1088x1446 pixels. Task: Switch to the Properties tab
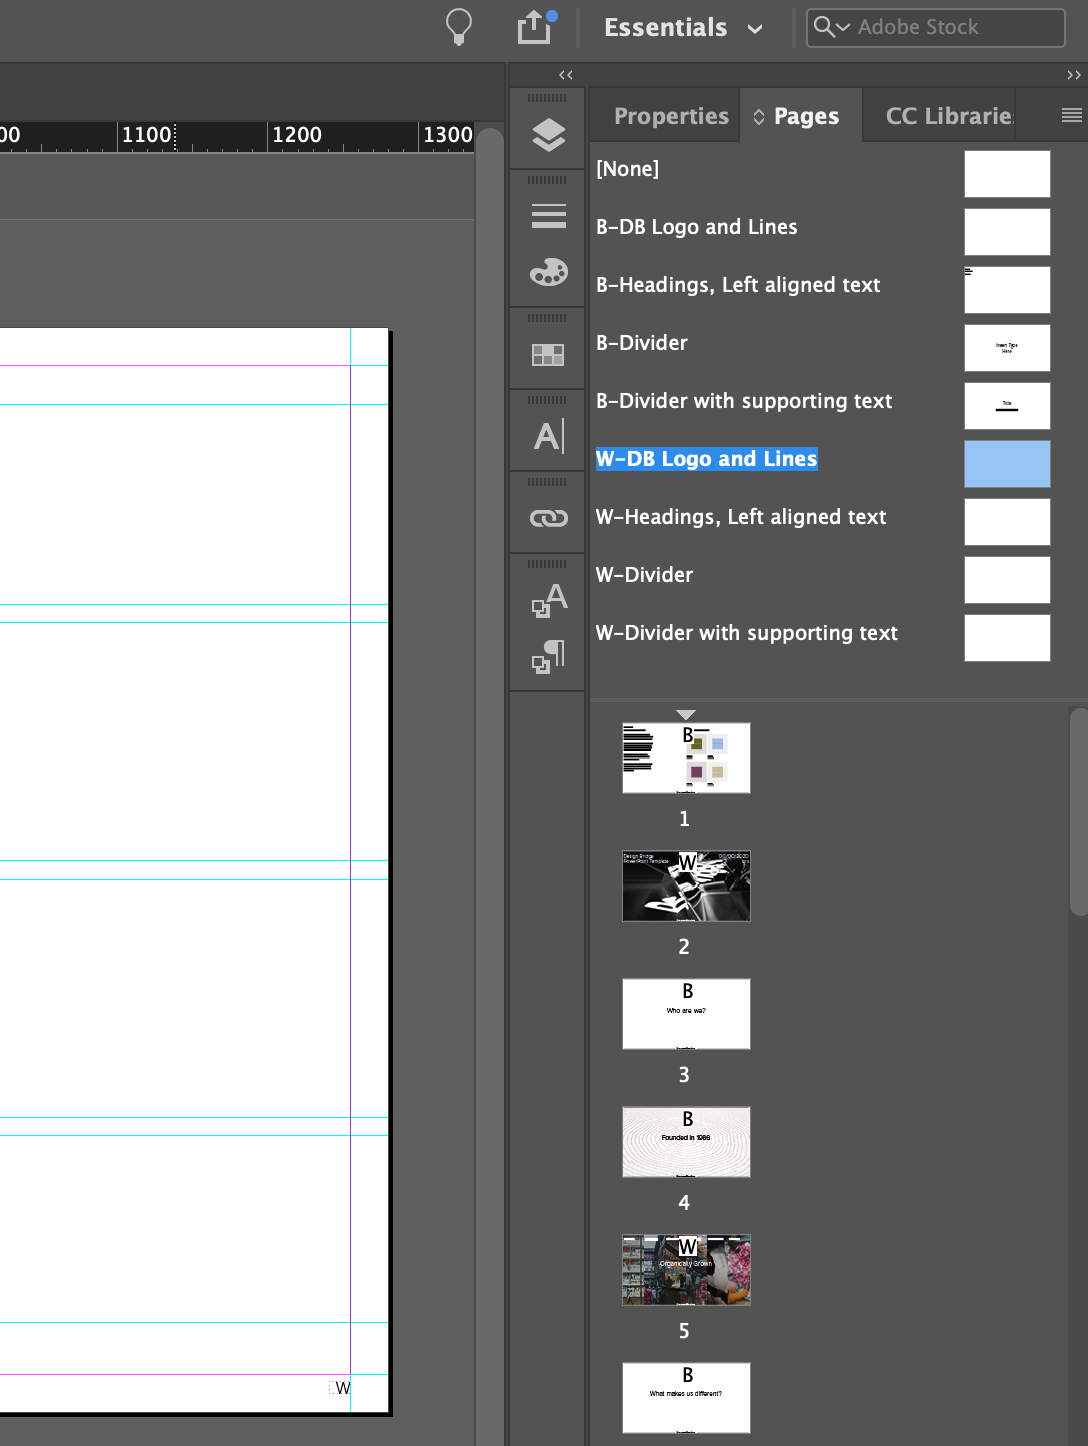coord(671,116)
